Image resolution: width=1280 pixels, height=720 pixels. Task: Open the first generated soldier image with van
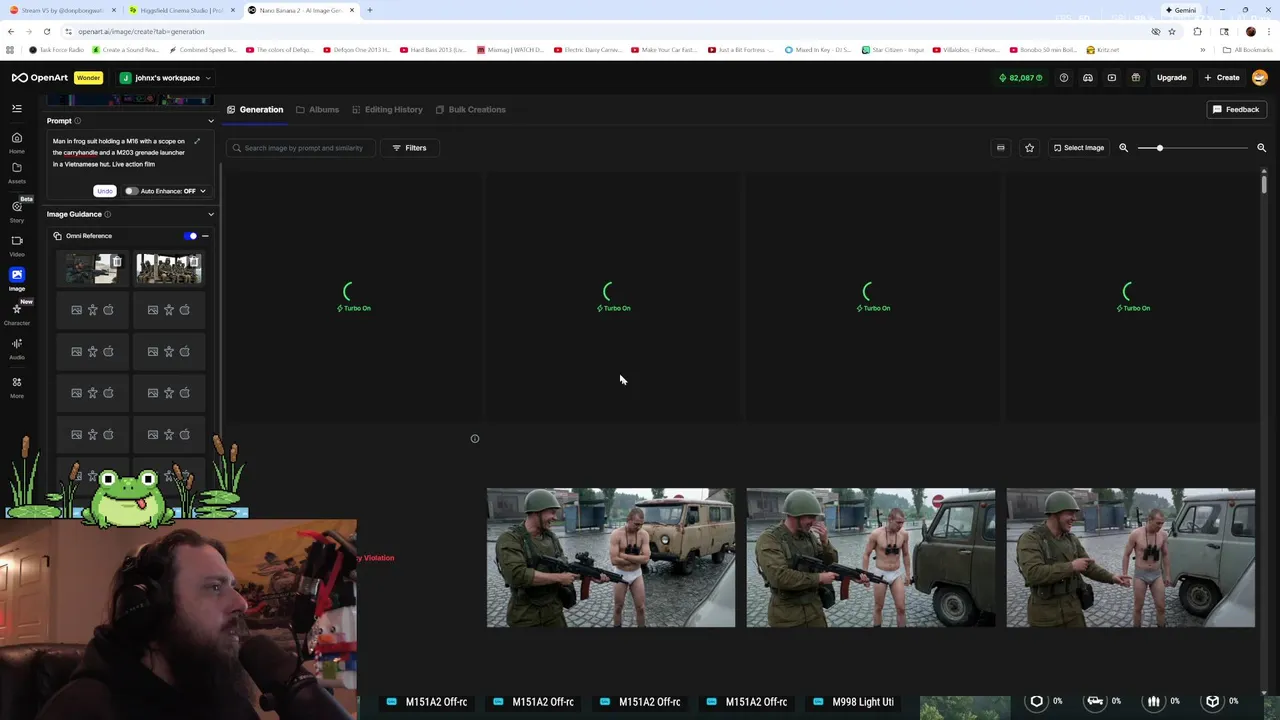(x=611, y=558)
